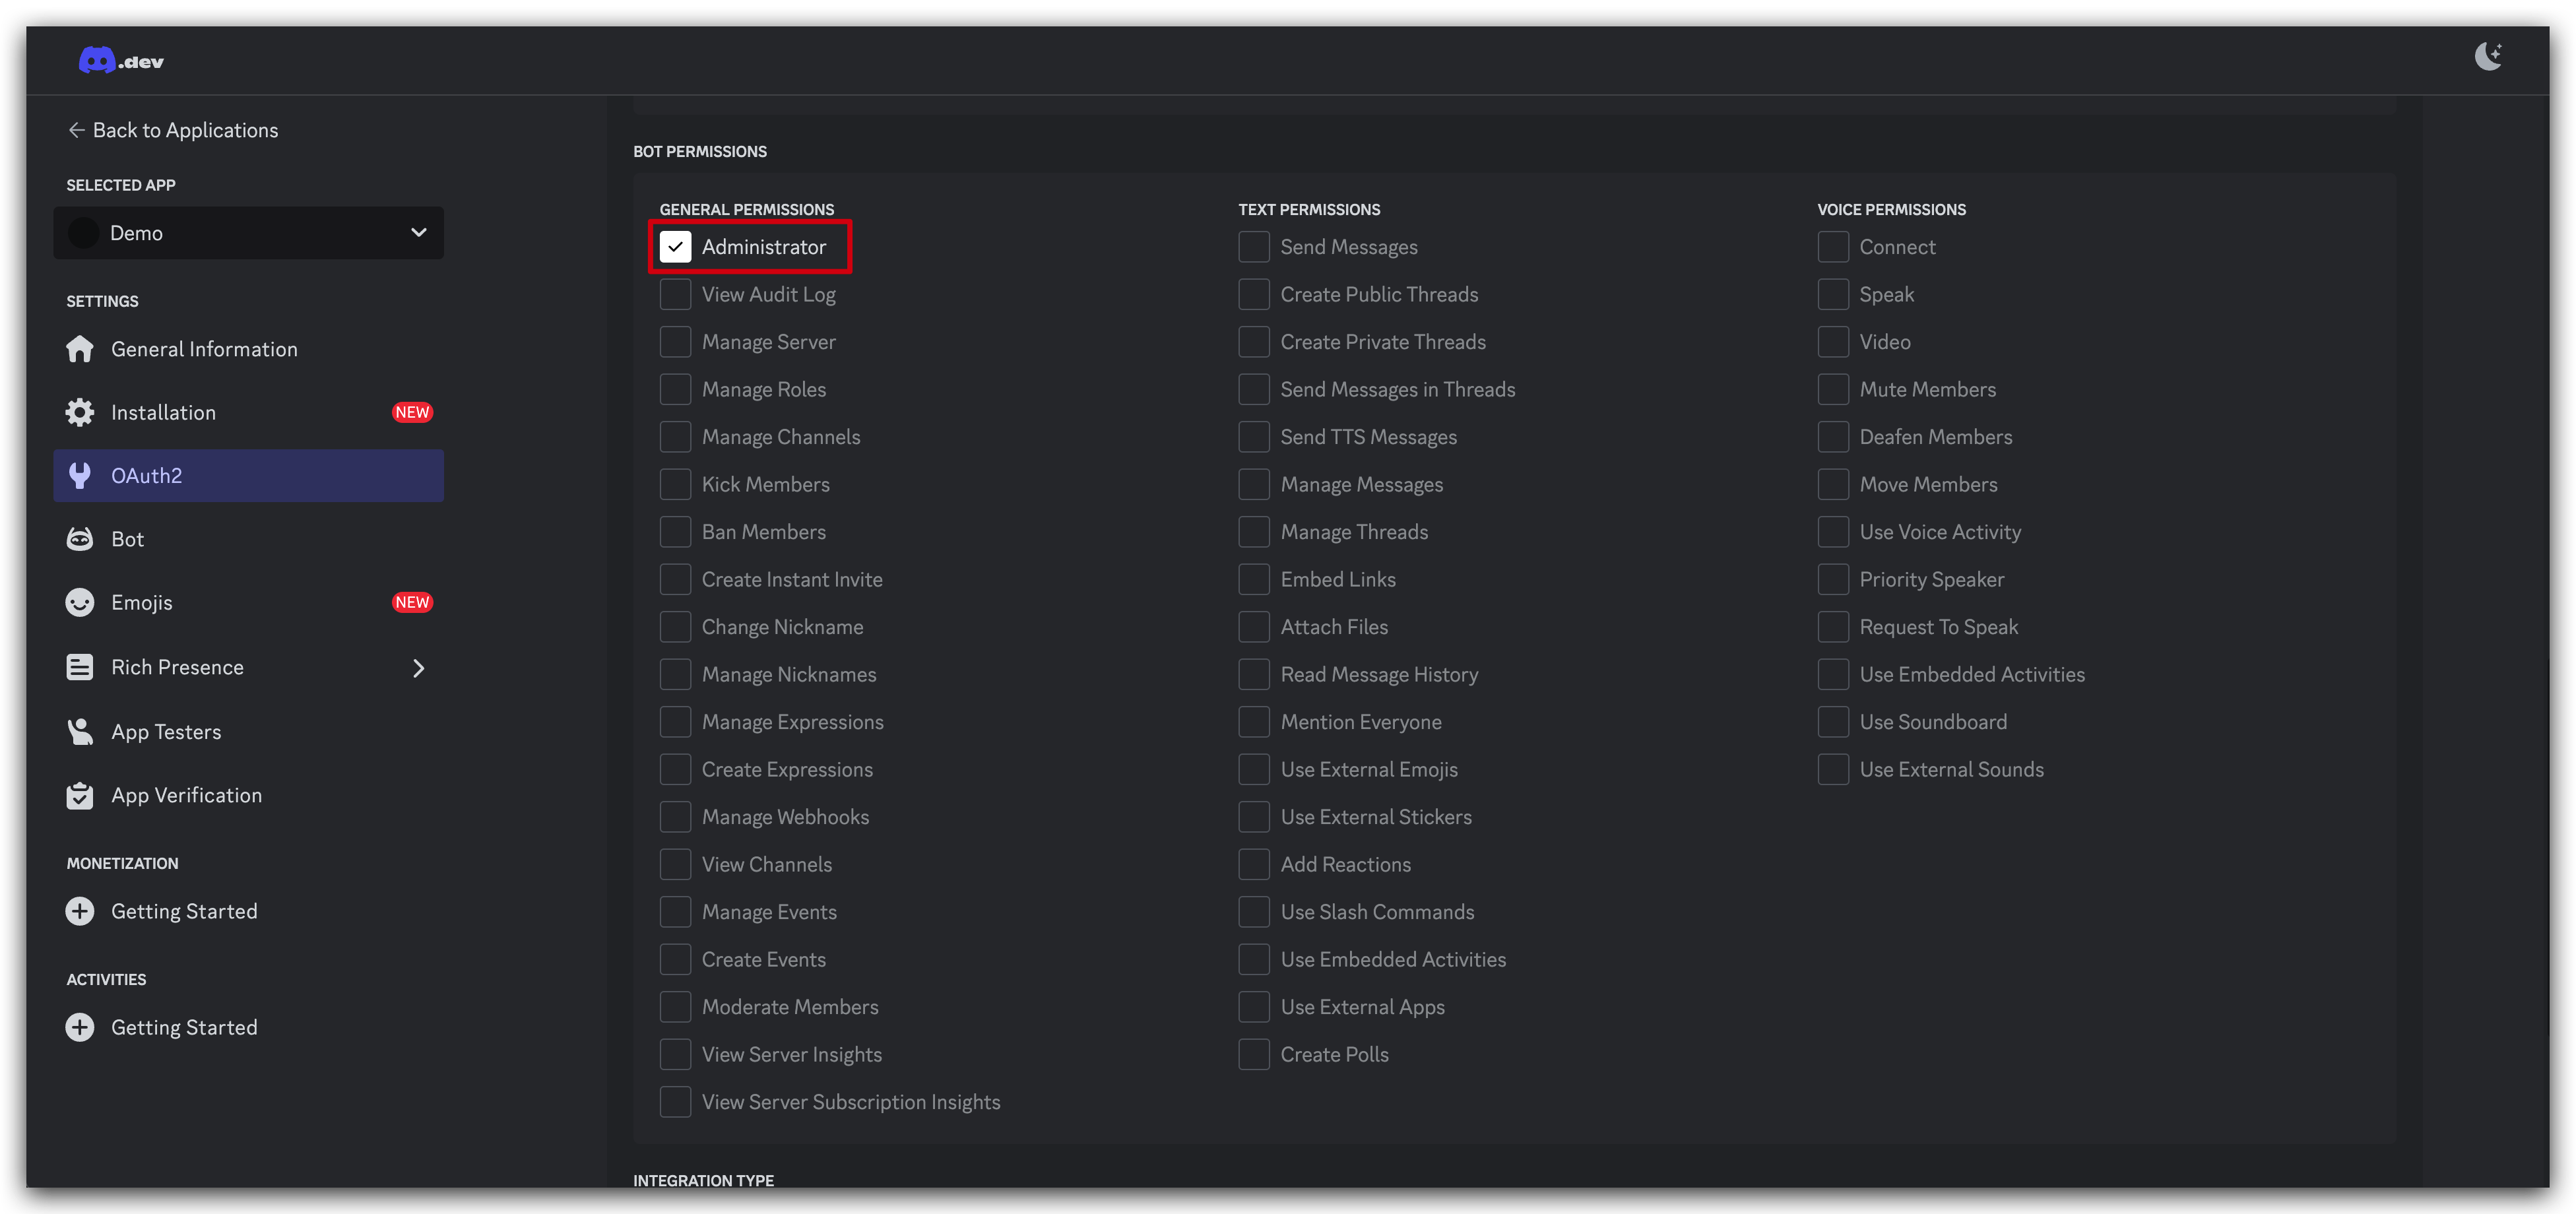Enable Manage Threads checkbox

coord(1254,532)
